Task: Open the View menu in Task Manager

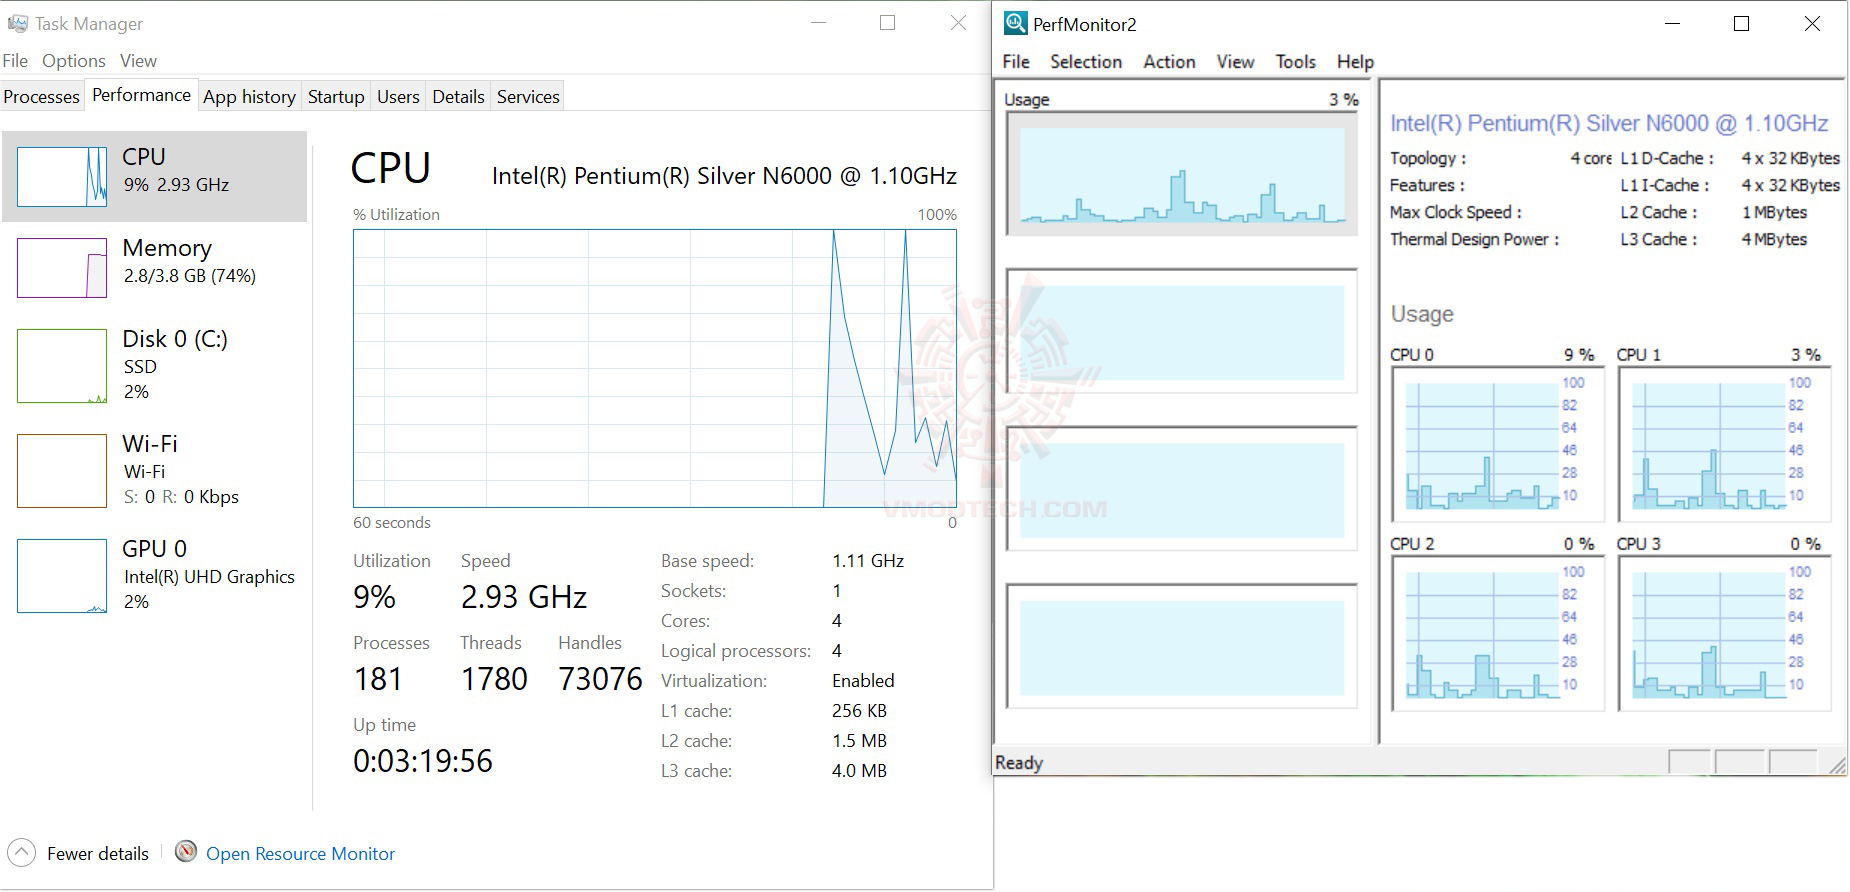Action: tap(138, 61)
